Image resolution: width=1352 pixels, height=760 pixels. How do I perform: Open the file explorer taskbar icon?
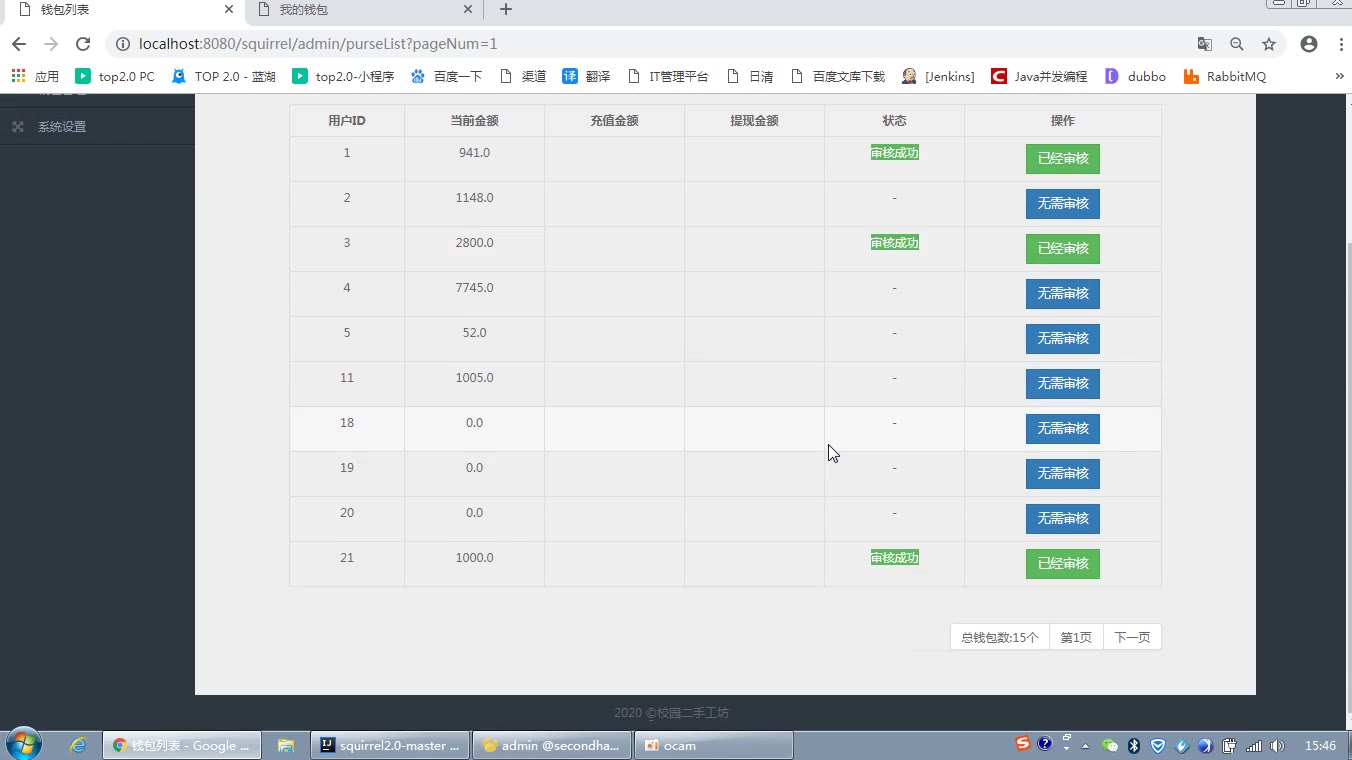click(x=285, y=745)
